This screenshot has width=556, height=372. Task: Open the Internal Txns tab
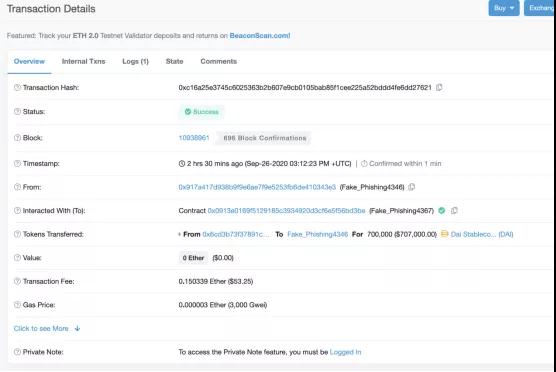[x=83, y=61]
